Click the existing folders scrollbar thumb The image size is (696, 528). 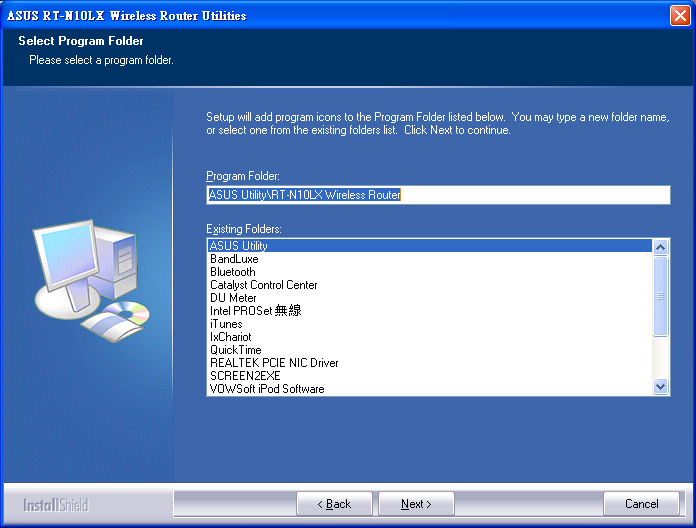pyautogui.click(x=660, y=296)
